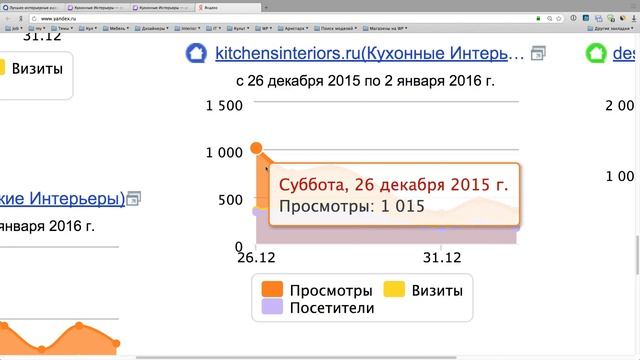Switch to the first browser tab

33,8
